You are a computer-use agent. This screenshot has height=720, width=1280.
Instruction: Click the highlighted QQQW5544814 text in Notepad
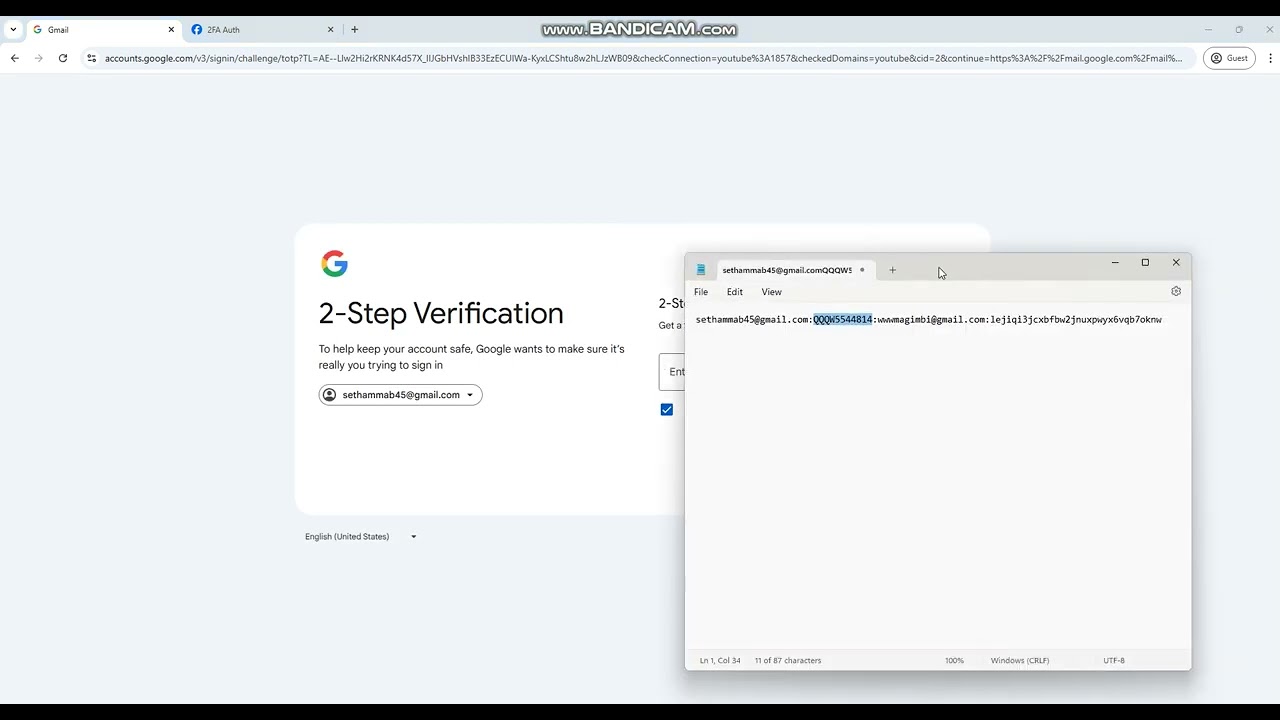[843, 320]
